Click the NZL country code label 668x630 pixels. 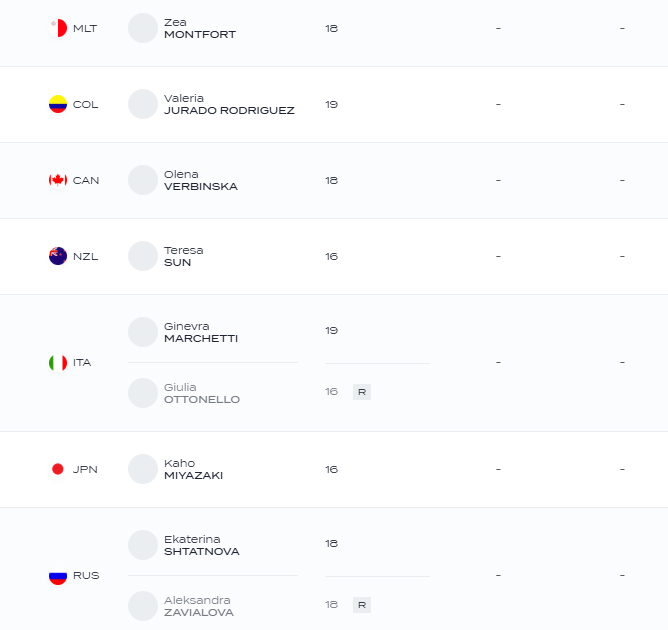[86, 256]
